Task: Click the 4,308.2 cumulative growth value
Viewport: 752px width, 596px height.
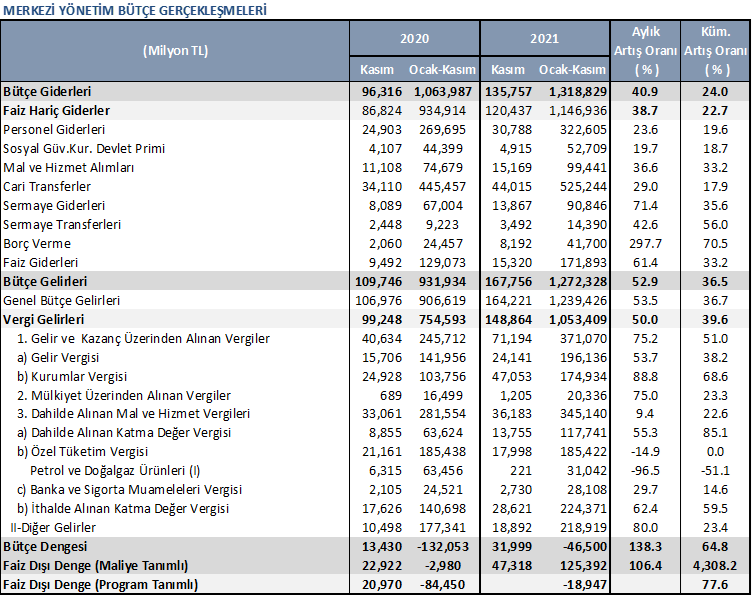Action: pos(715,566)
